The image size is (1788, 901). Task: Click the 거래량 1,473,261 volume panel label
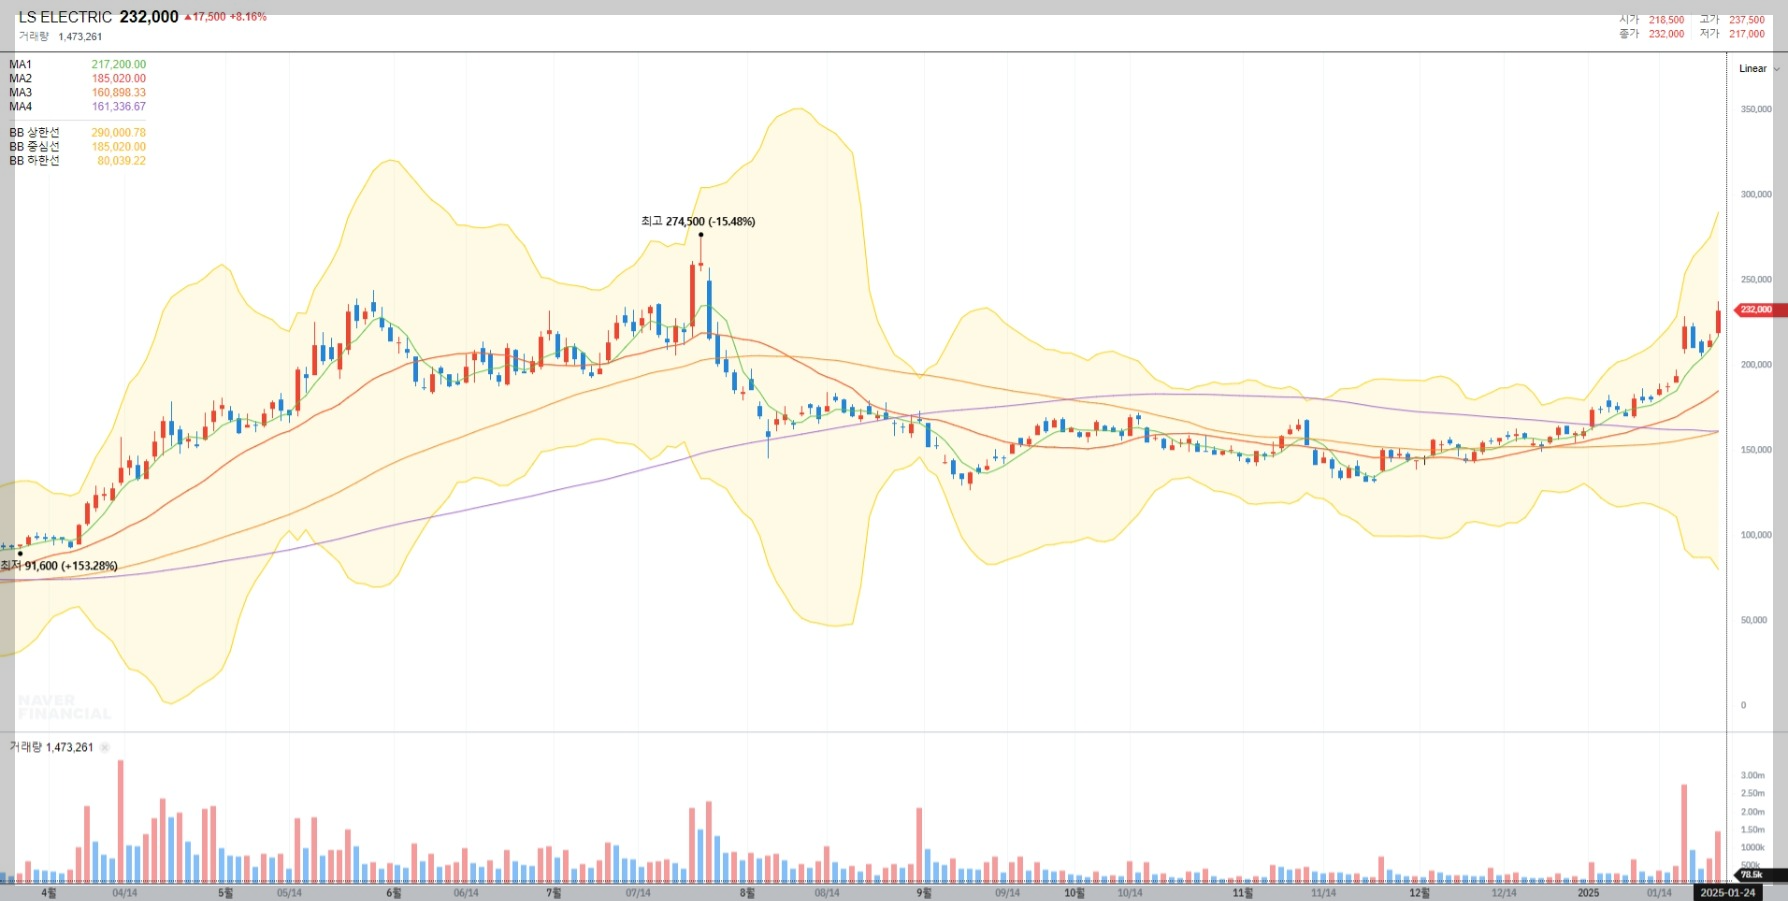pos(51,747)
